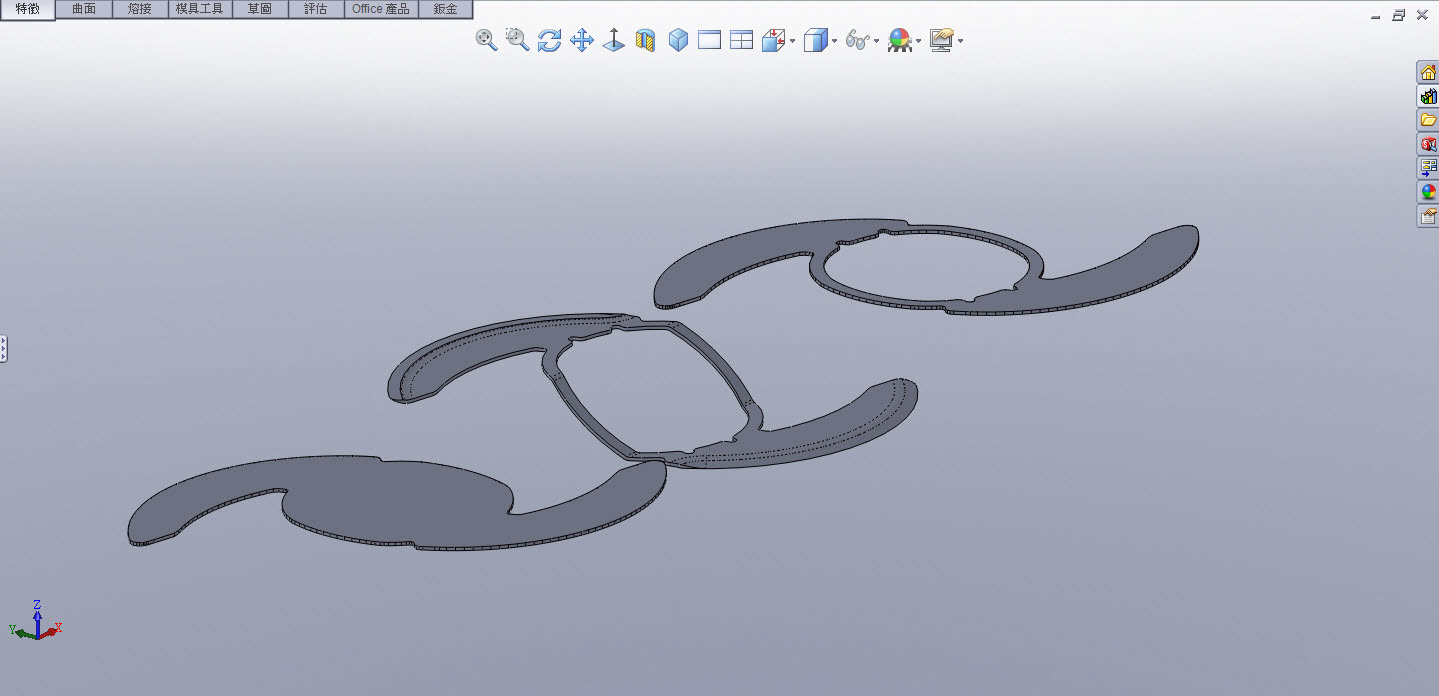This screenshot has width=1439, height=696.
Task: Switch to single viewport layout
Action: 709,40
